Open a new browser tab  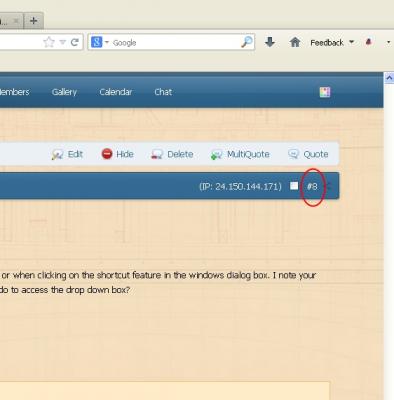33,21
